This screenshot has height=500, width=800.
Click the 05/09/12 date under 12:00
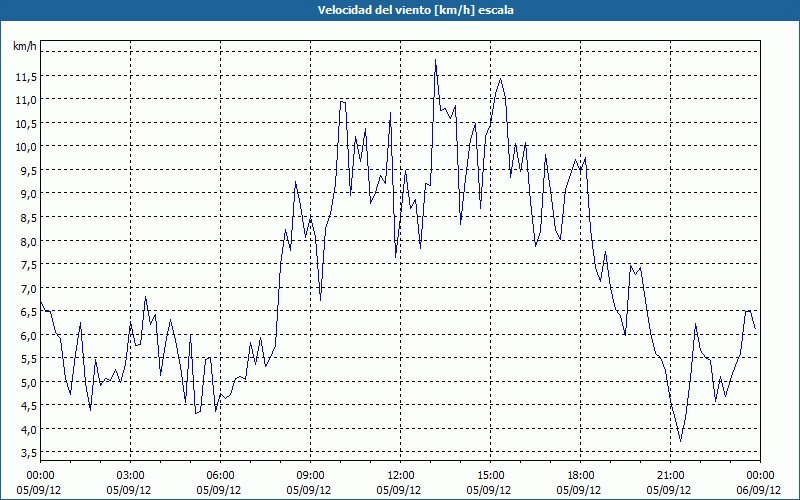click(399, 490)
